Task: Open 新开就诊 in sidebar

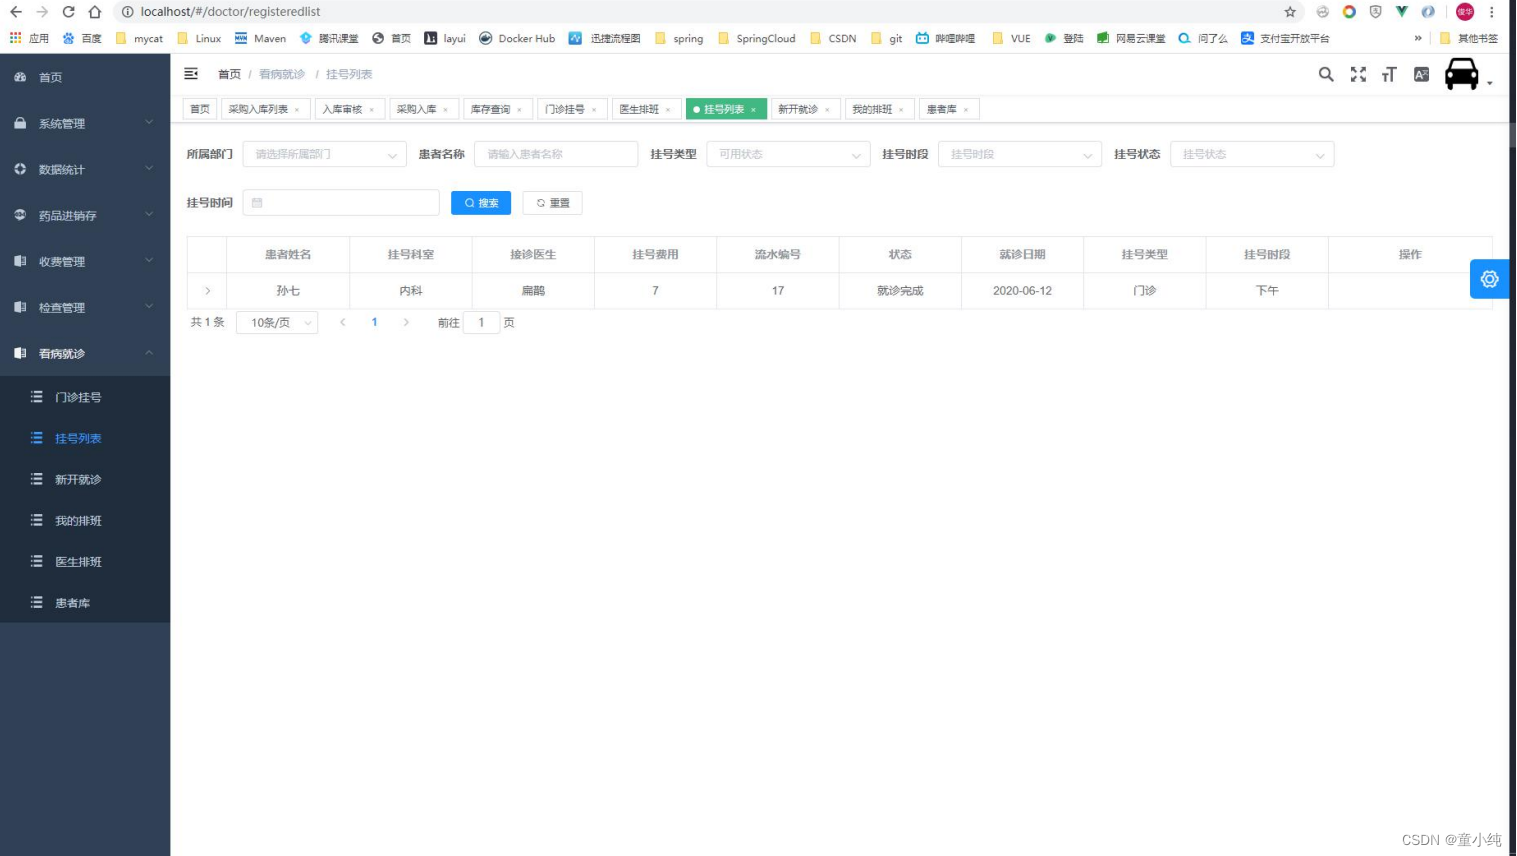Action: click(85, 479)
